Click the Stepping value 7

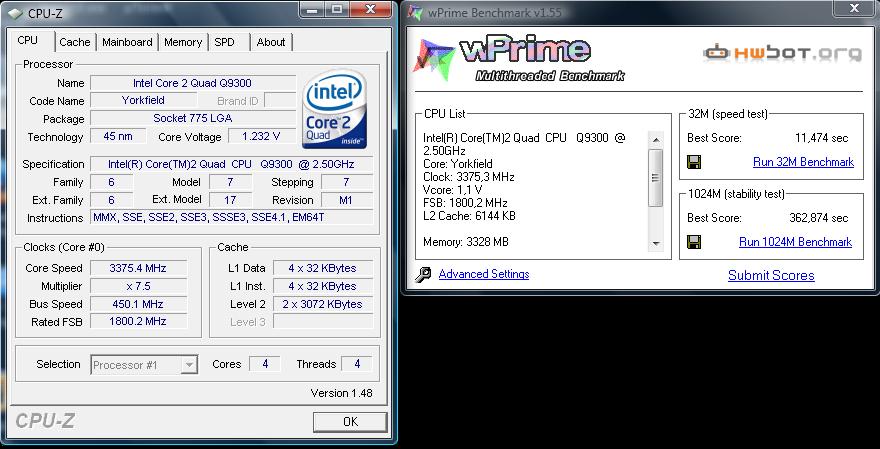[x=347, y=182]
